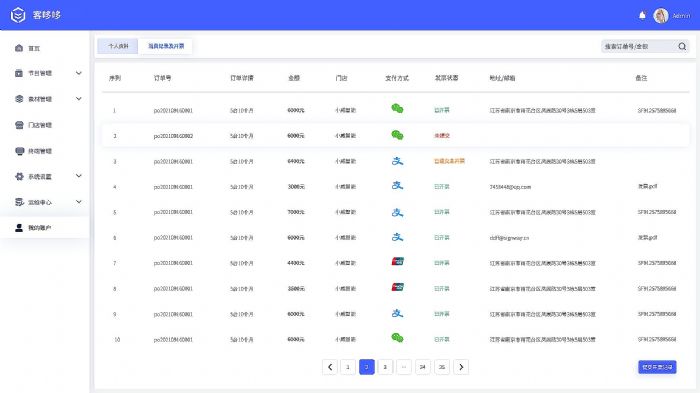
Task: Open the 门店管理 store management item
Action: click(x=40, y=125)
